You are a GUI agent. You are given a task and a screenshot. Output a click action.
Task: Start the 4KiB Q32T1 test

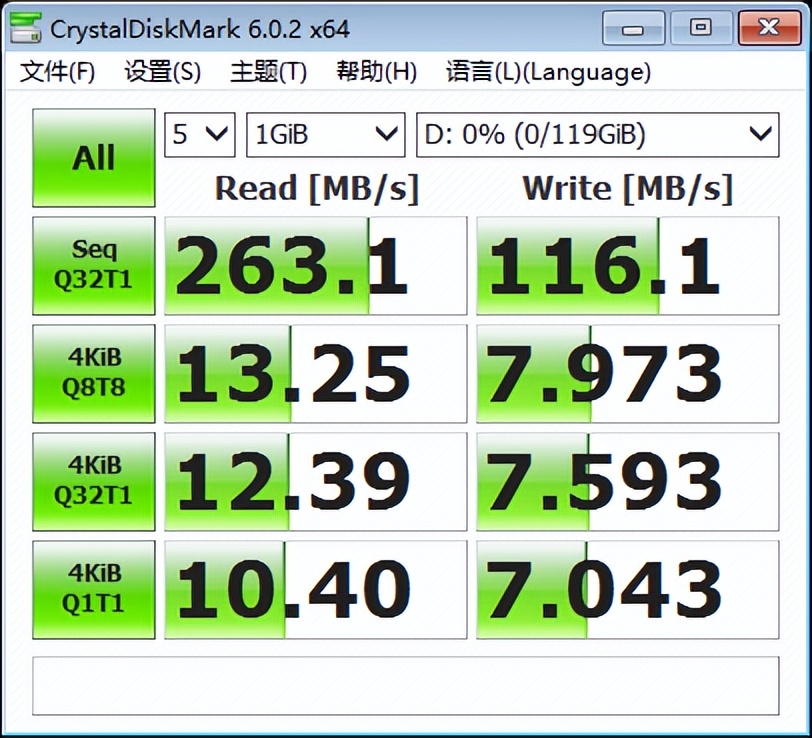[x=94, y=482]
